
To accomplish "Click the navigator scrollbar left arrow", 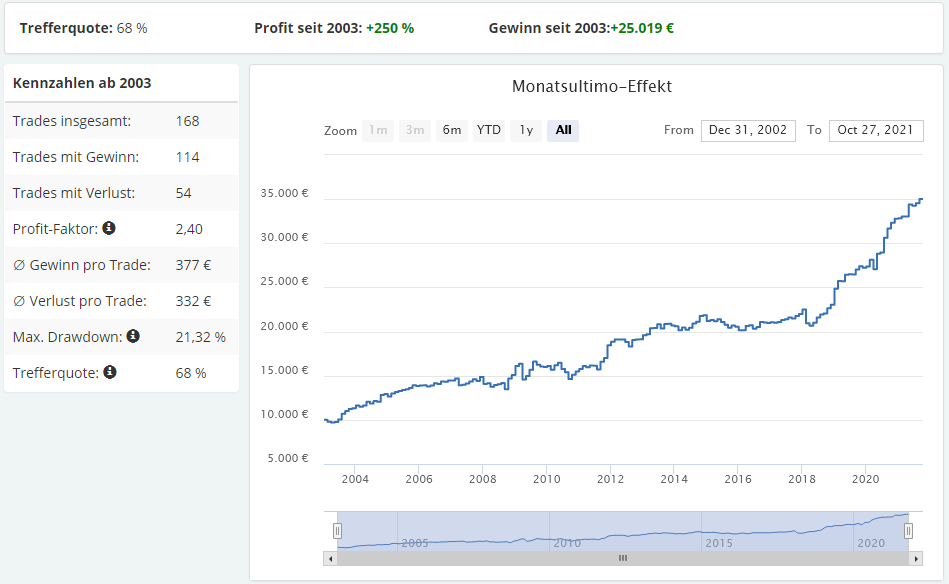I will click(x=331, y=559).
